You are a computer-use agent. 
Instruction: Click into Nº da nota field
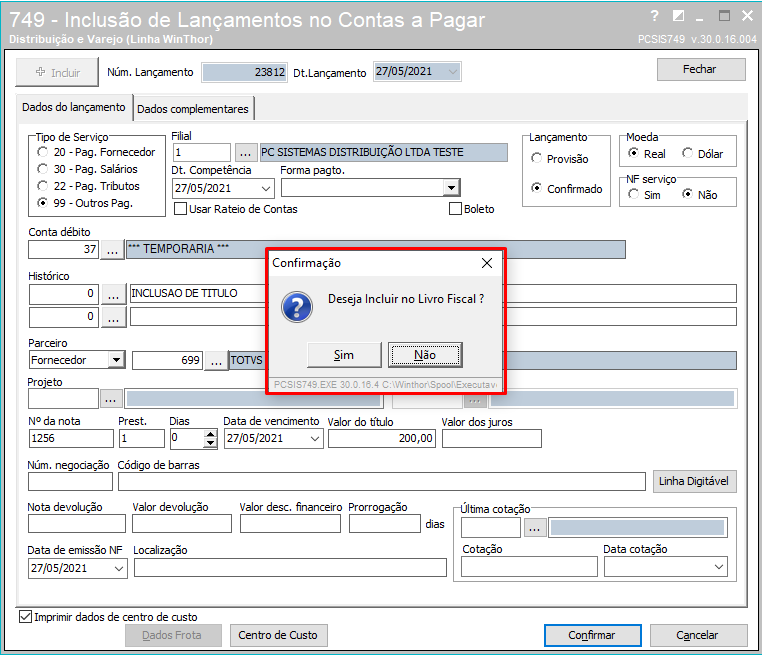pos(71,439)
